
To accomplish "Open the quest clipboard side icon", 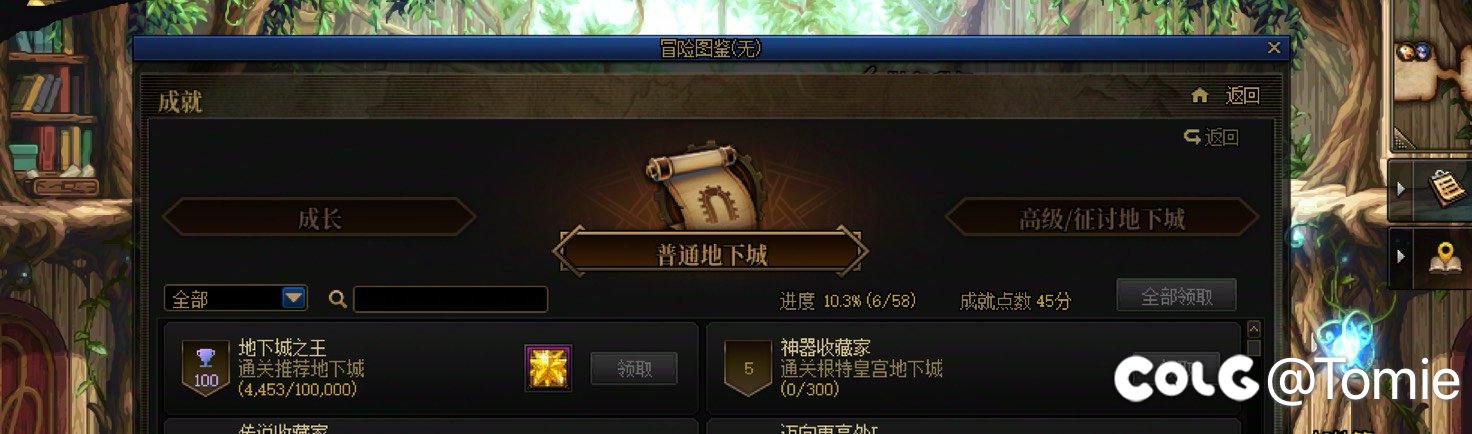I will [x=1447, y=188].
